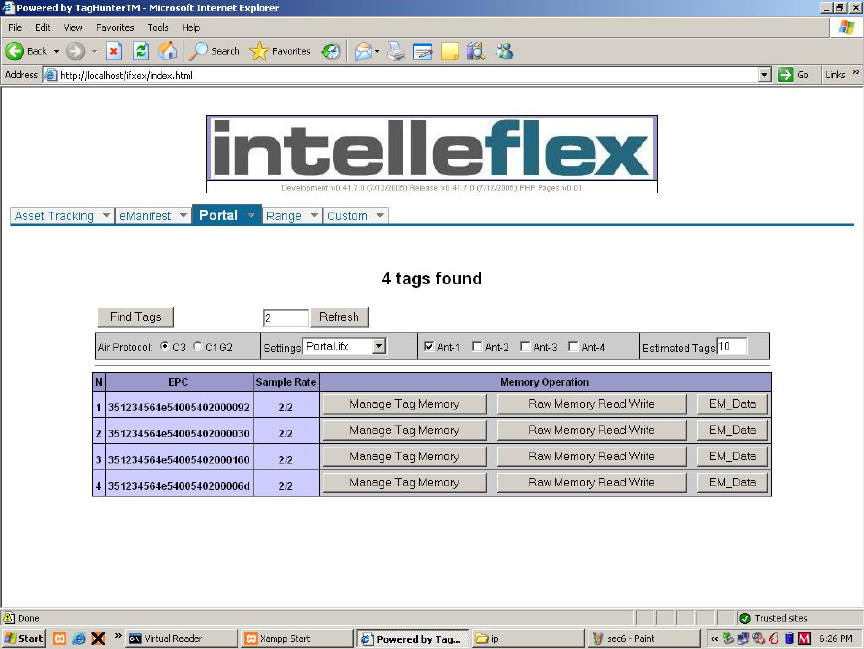
Task: Click Raw Memory Read Write for tag 4
Action: click(591, 482)
